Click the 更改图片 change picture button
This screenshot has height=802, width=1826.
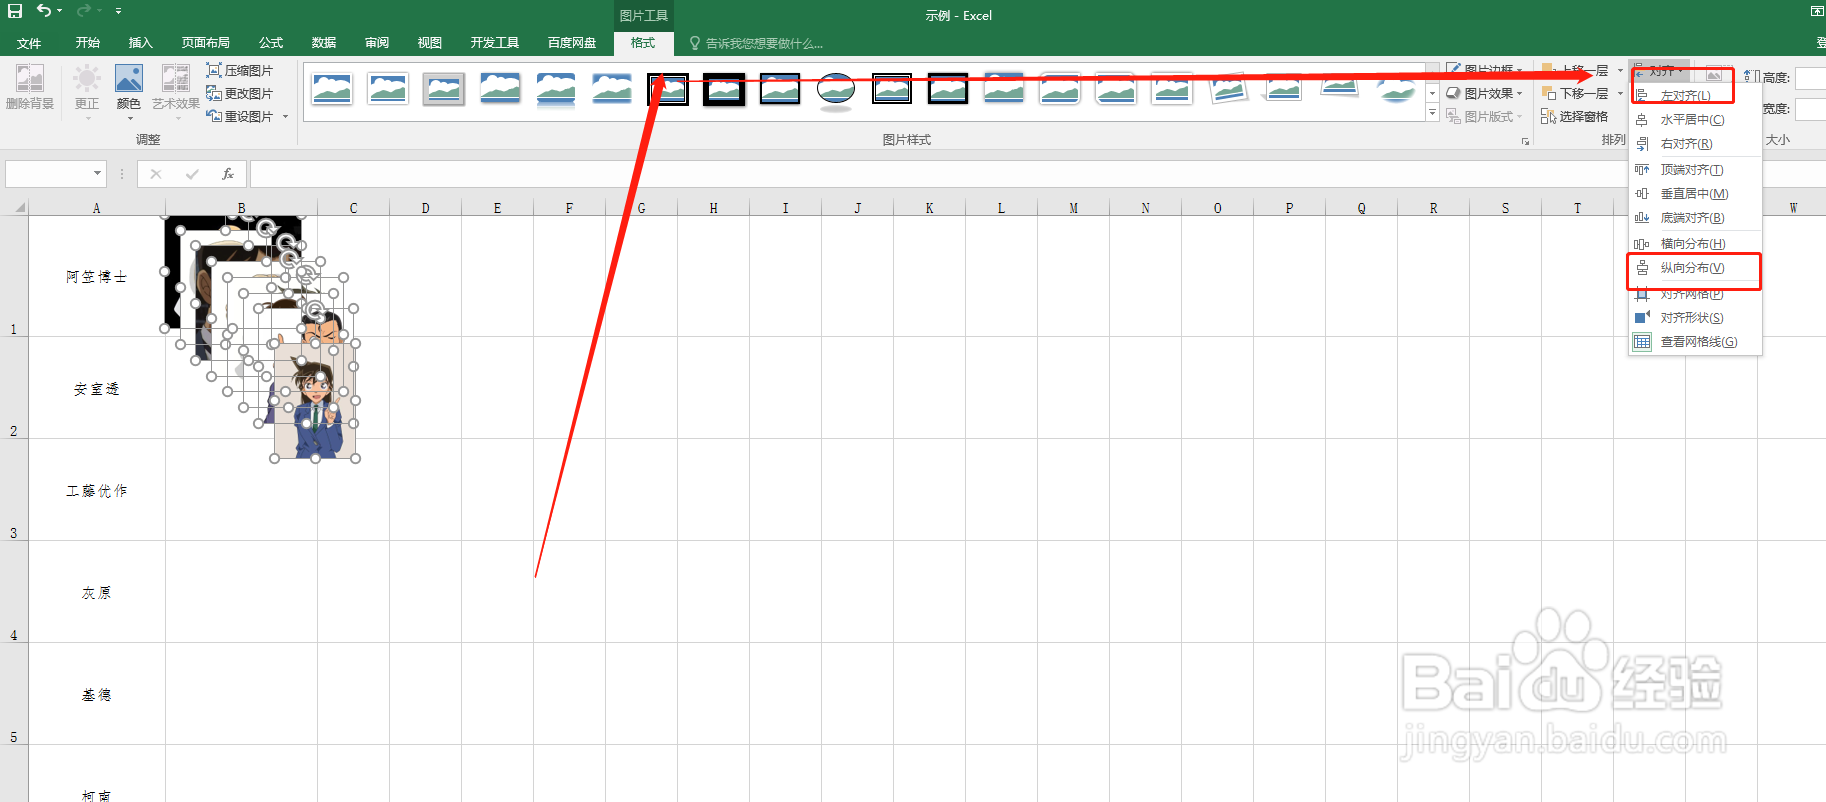[x=240, y=93]
